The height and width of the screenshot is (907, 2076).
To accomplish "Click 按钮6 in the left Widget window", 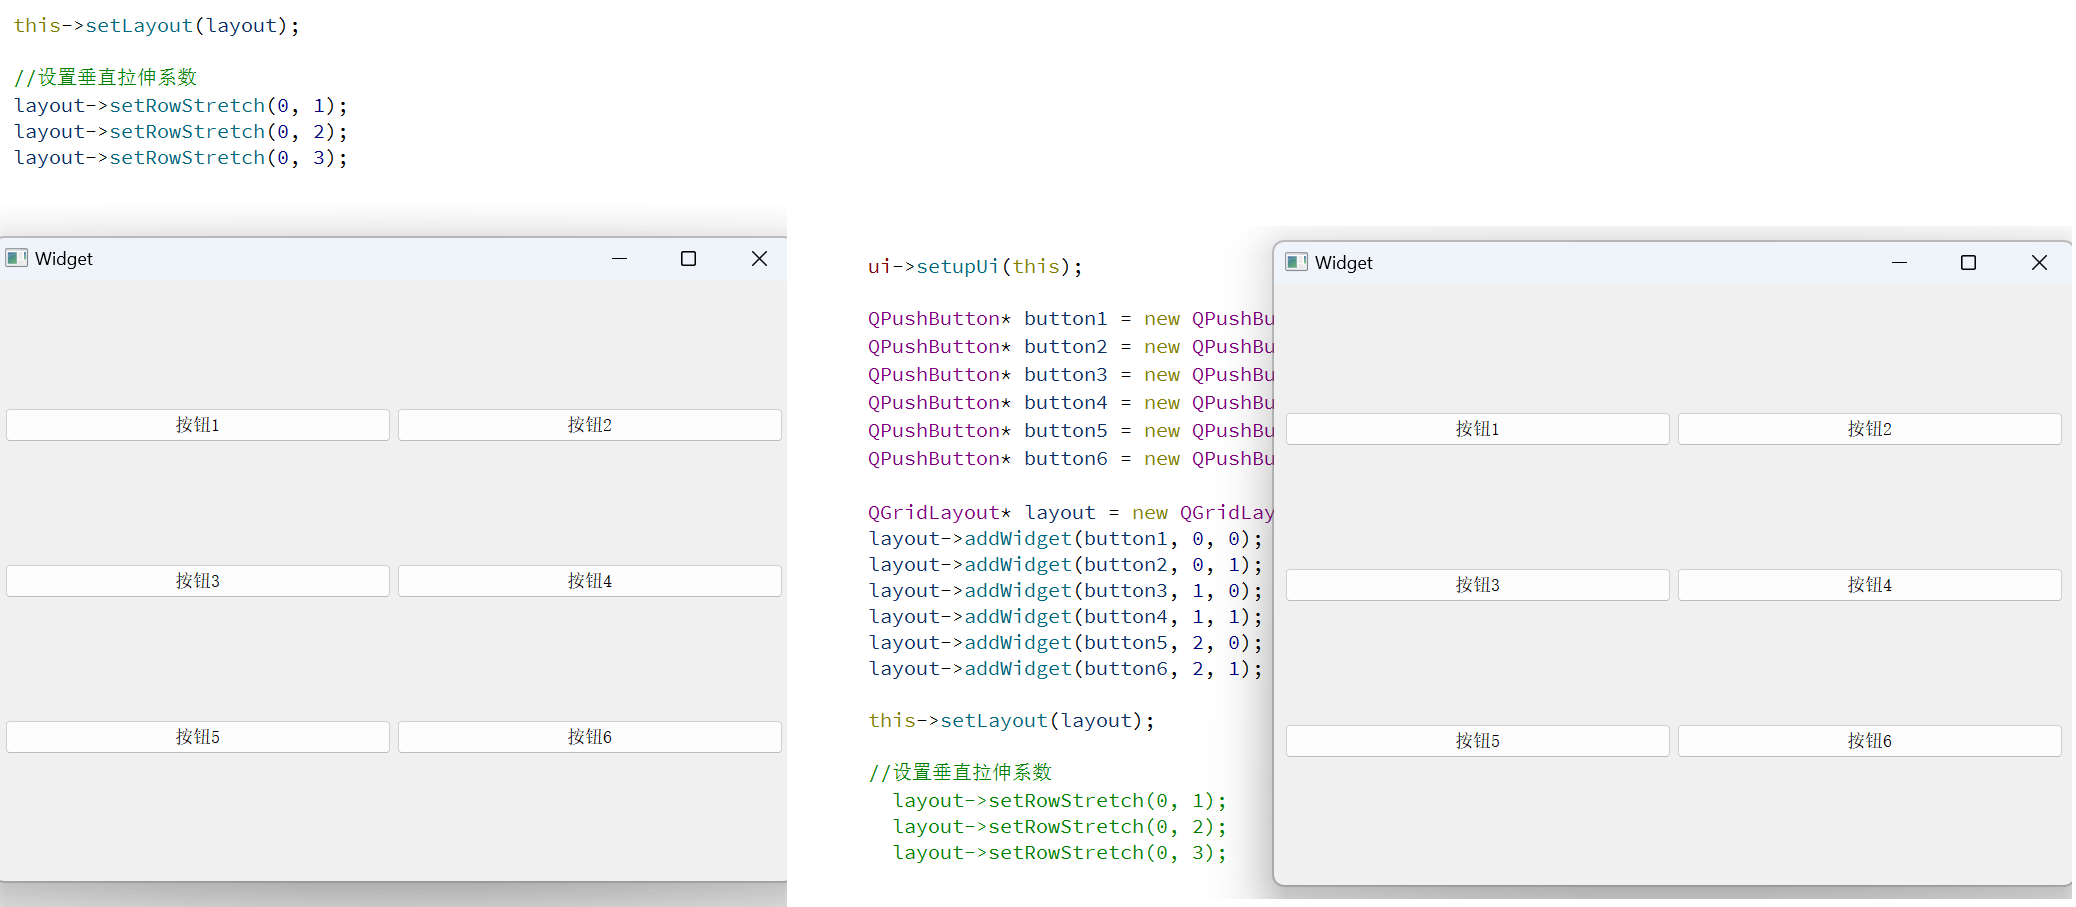I will [x=590, y=737].
